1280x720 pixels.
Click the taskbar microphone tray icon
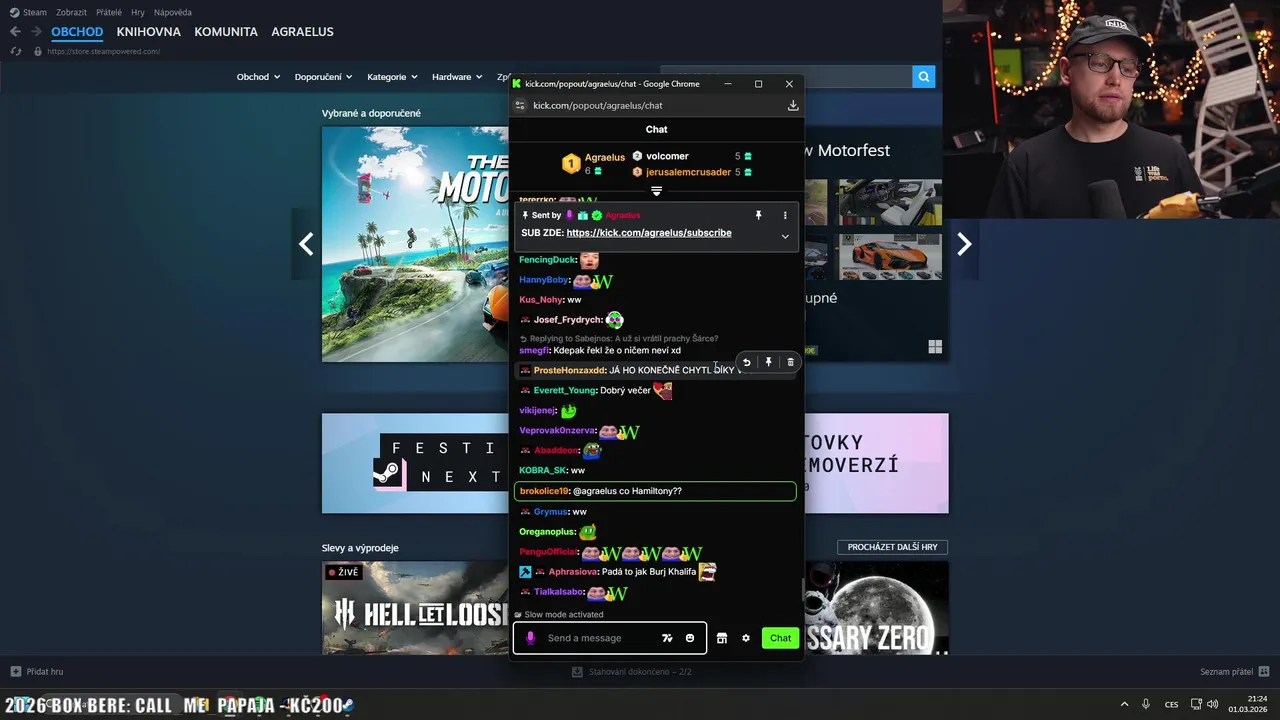[1146, 704]
